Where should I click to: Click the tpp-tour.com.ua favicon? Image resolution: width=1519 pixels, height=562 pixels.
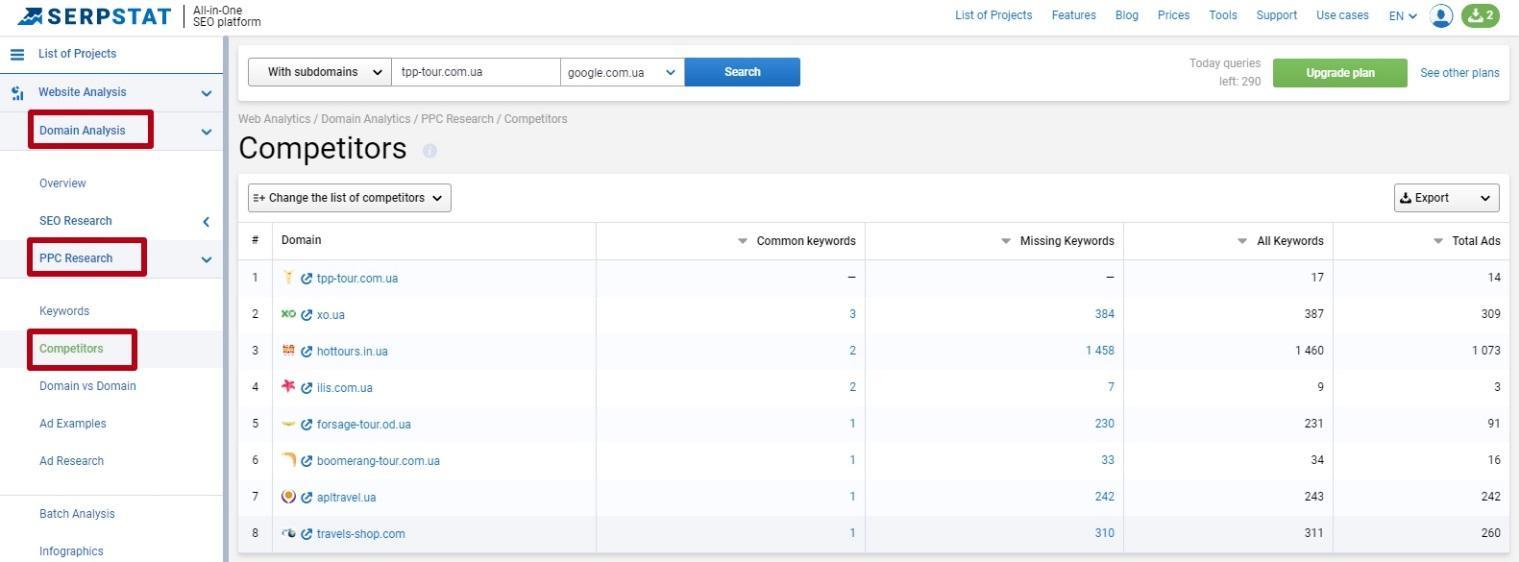[288, 277]
